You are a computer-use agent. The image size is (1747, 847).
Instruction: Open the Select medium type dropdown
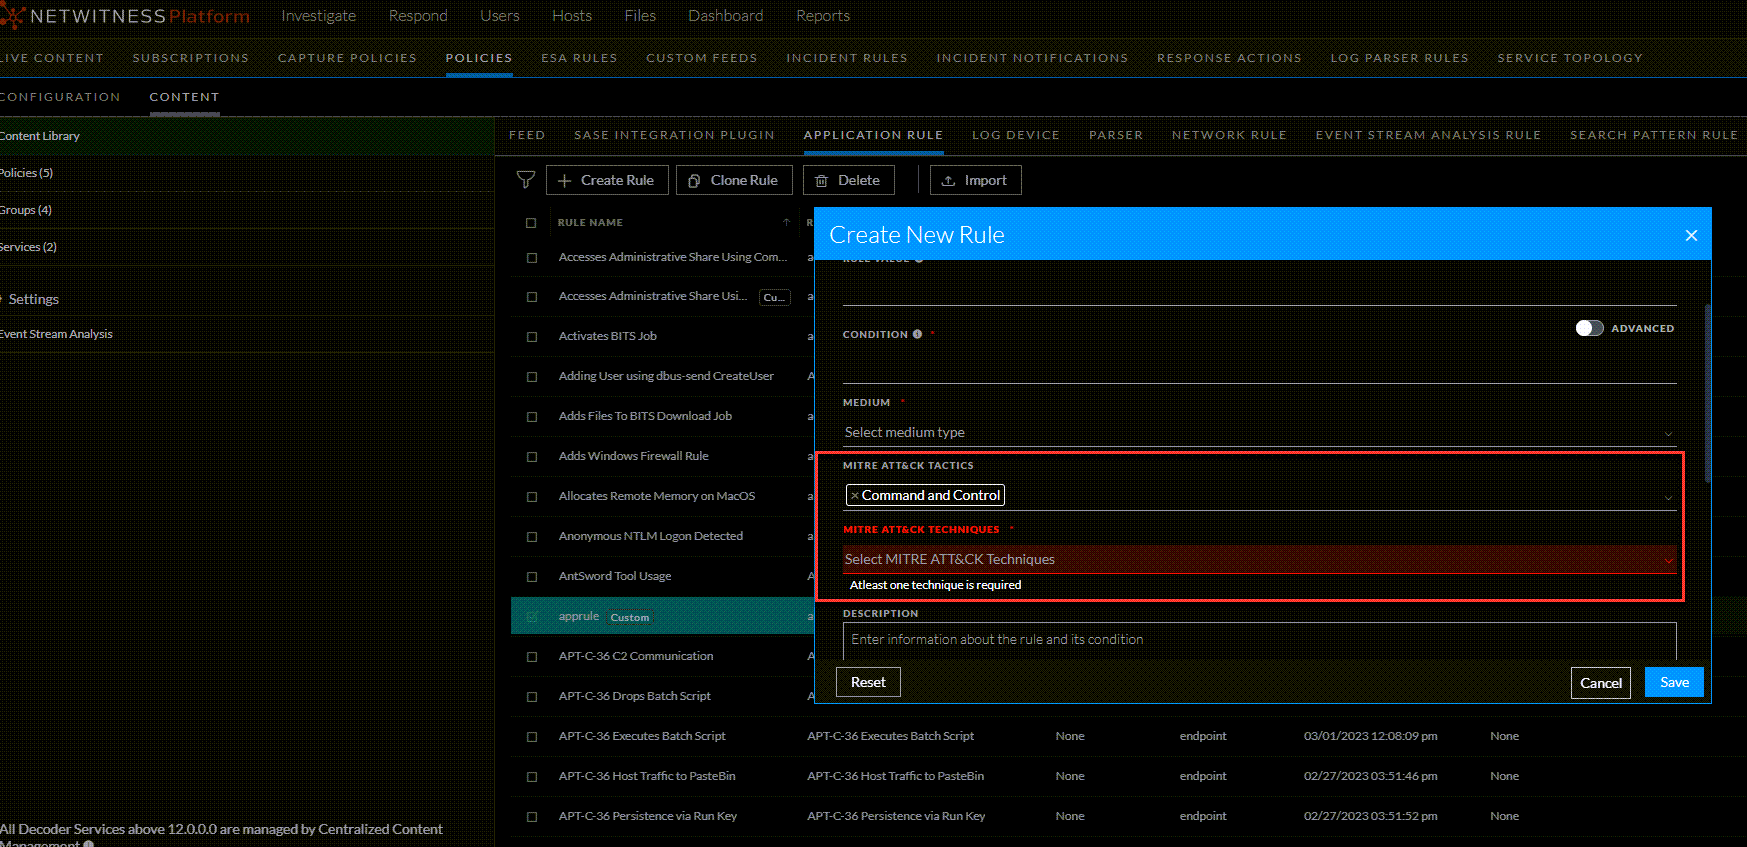(1259, 432)
